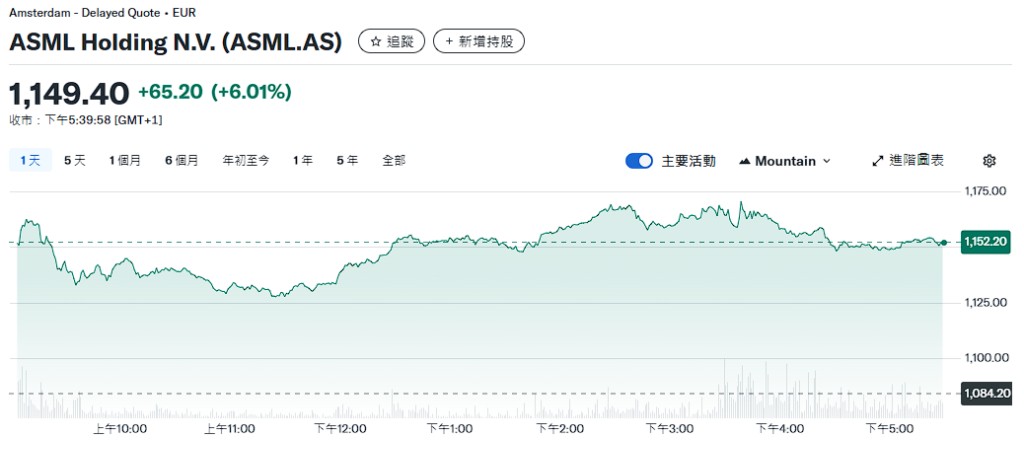The height and width of the screenshot is (450, 1024).
Task: Select the 1個月 range tab
Action: [x=125, y=160]
